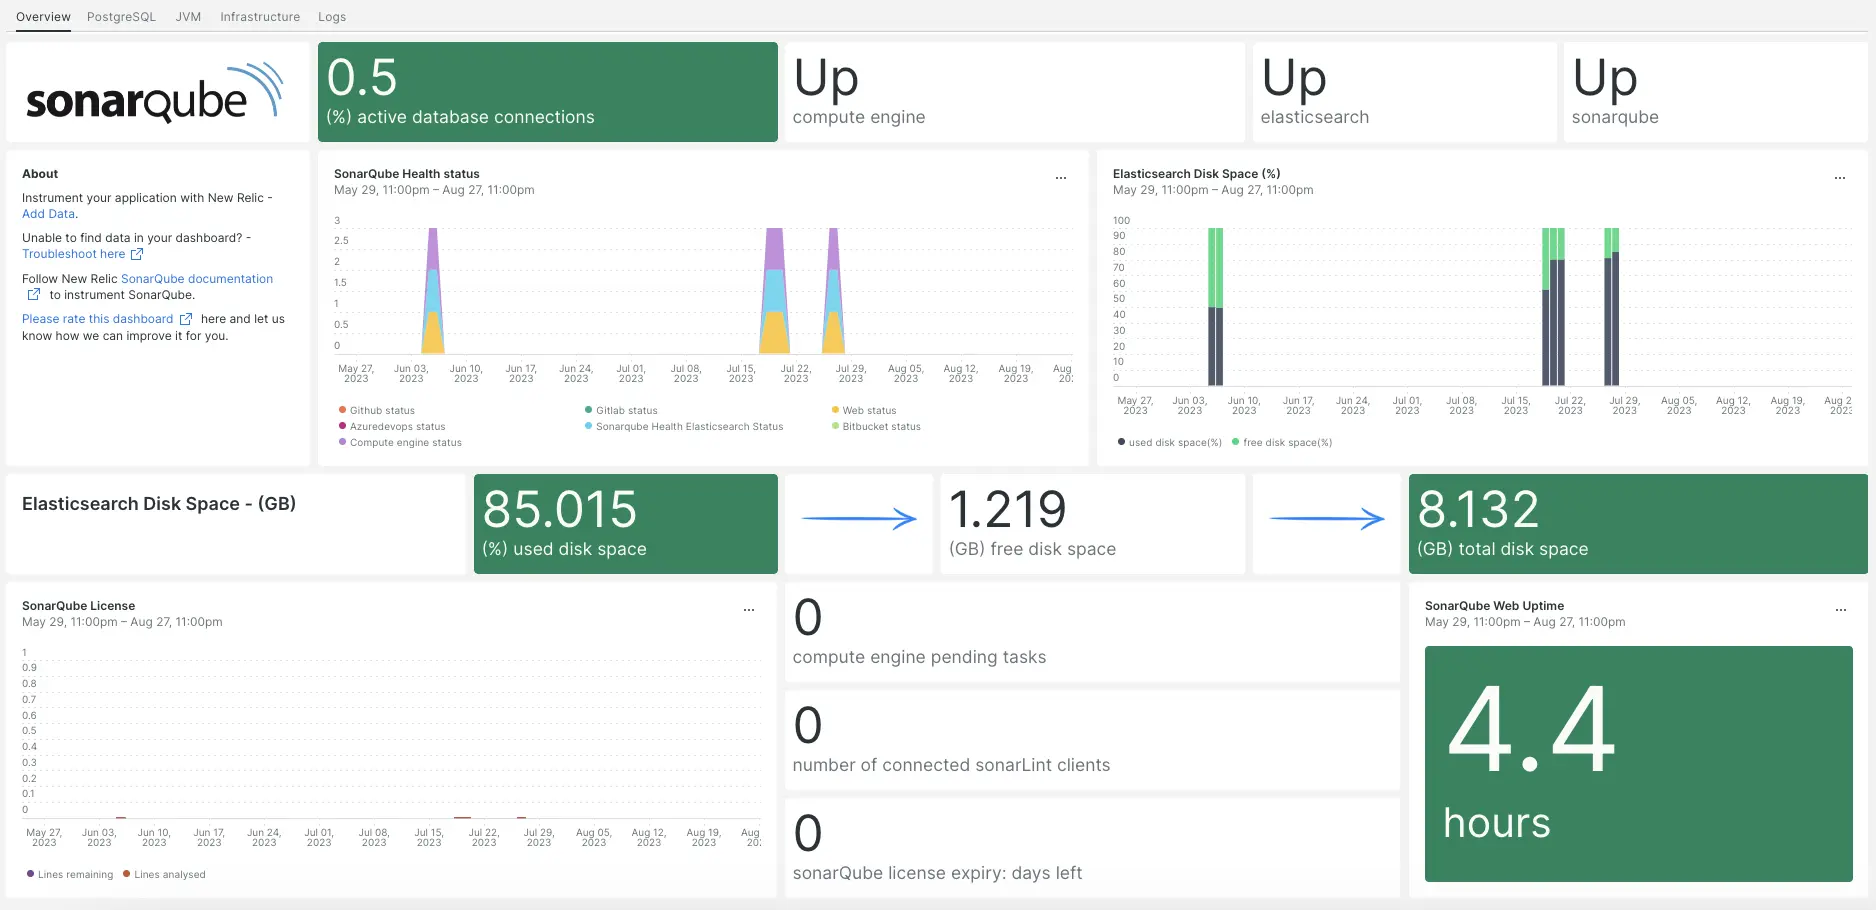Click the Add Data link
Image resolution: width=1876 pixels, height=910 pixels.
(x=48, y=214)
